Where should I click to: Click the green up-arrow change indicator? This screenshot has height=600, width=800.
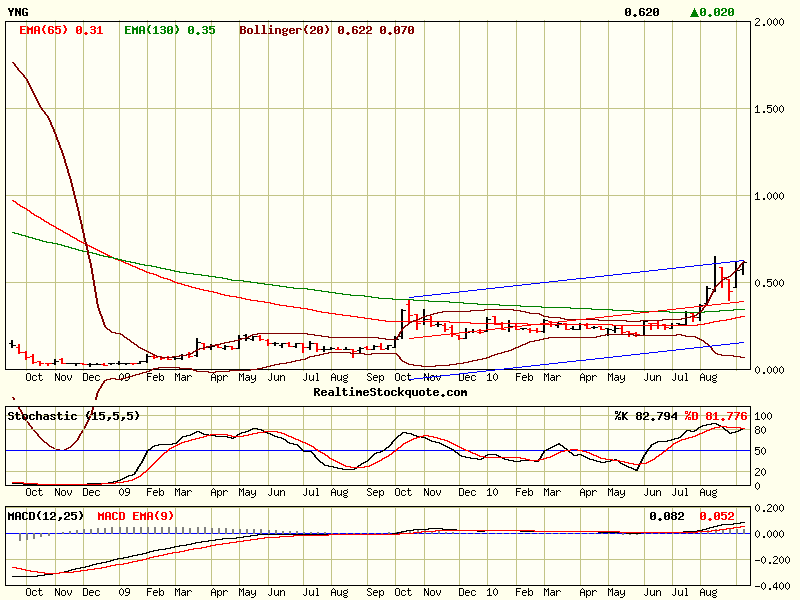696,12
